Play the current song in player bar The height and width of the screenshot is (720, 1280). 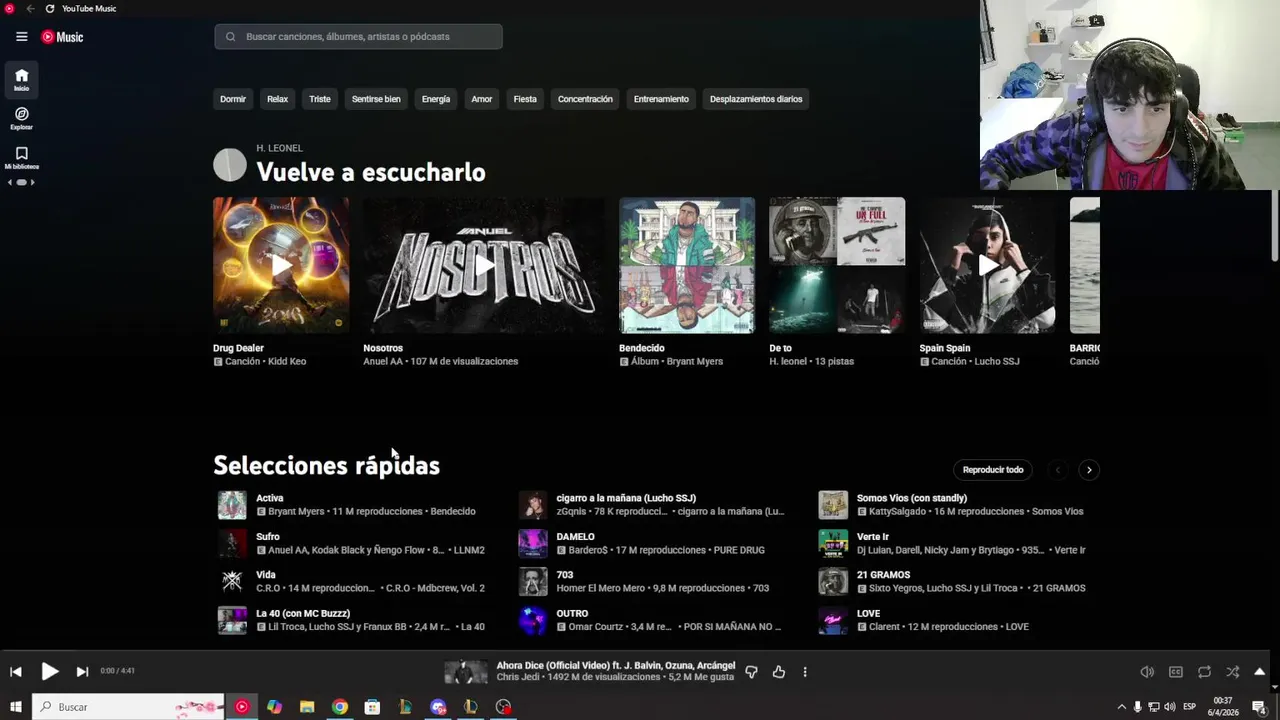pos(49,672)
